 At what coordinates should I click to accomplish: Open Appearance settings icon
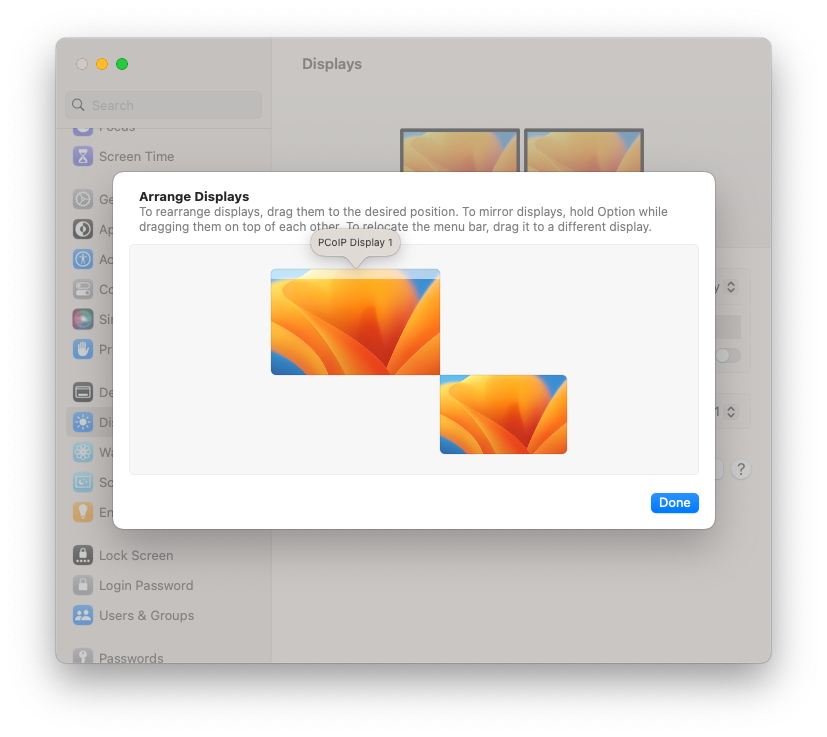(x=83, y=229)
